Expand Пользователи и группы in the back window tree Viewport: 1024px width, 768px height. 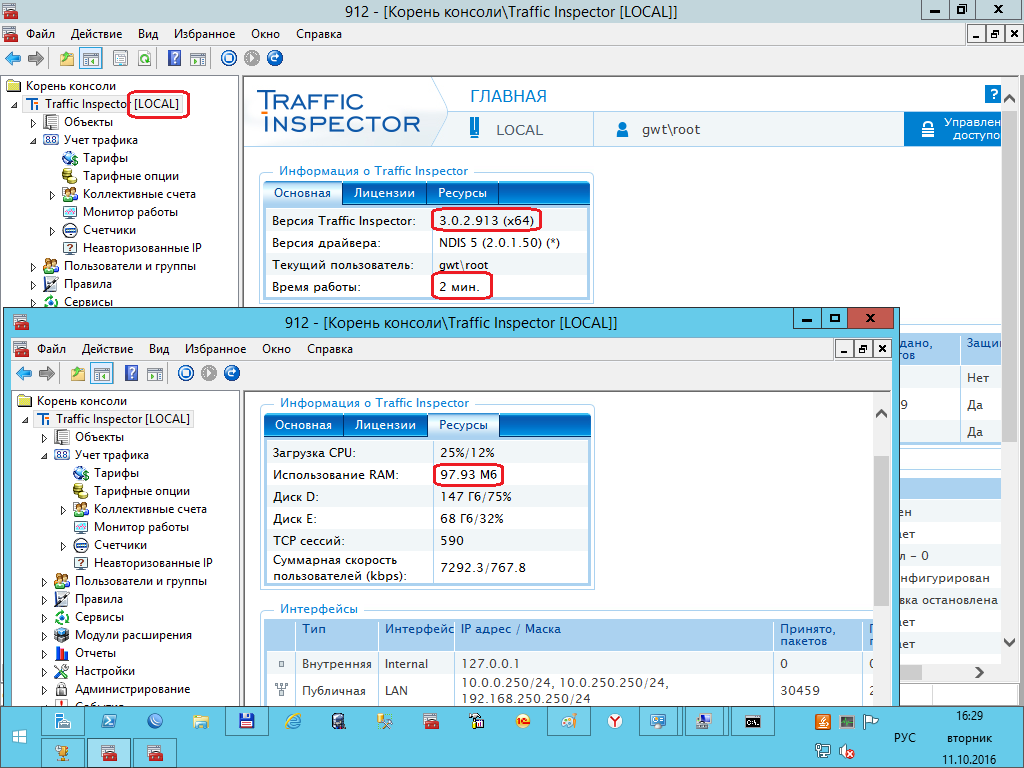[33, 266]
